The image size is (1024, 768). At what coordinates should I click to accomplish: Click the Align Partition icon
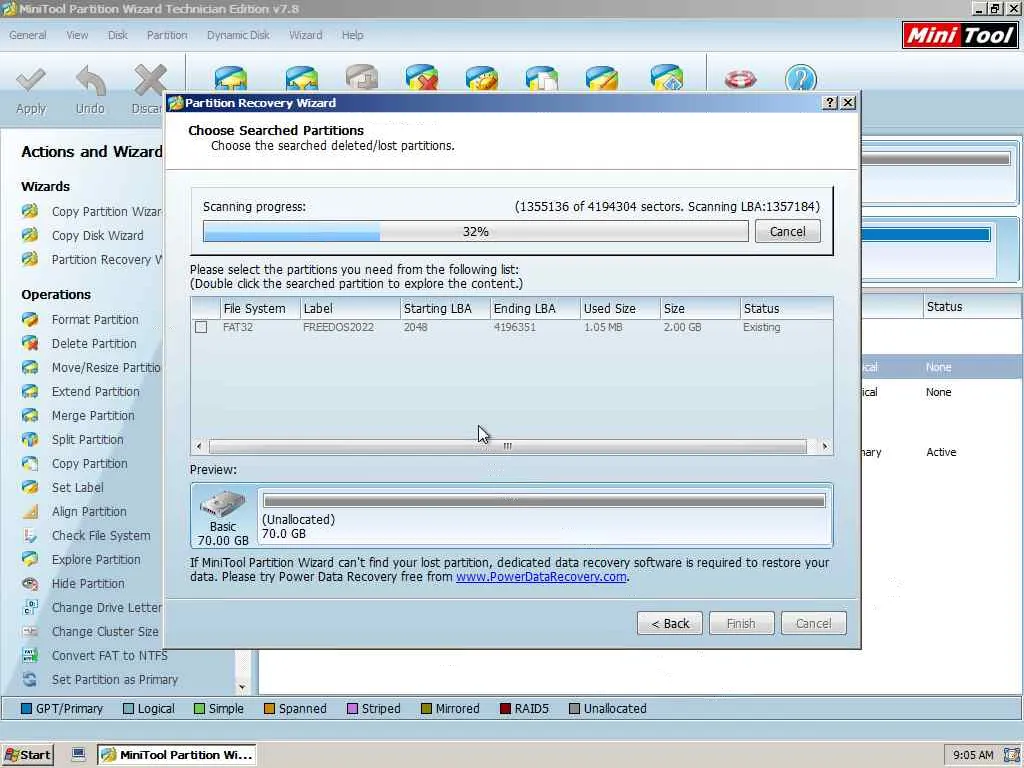(x=30, y=511)
